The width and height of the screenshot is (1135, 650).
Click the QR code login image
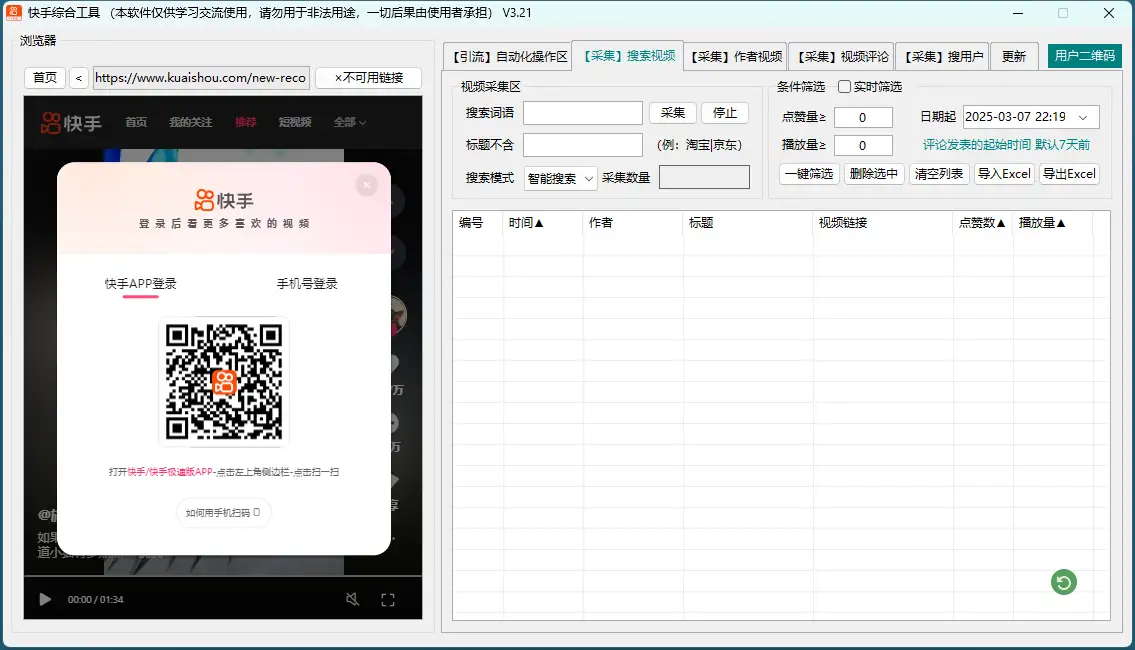coord(224,381)
